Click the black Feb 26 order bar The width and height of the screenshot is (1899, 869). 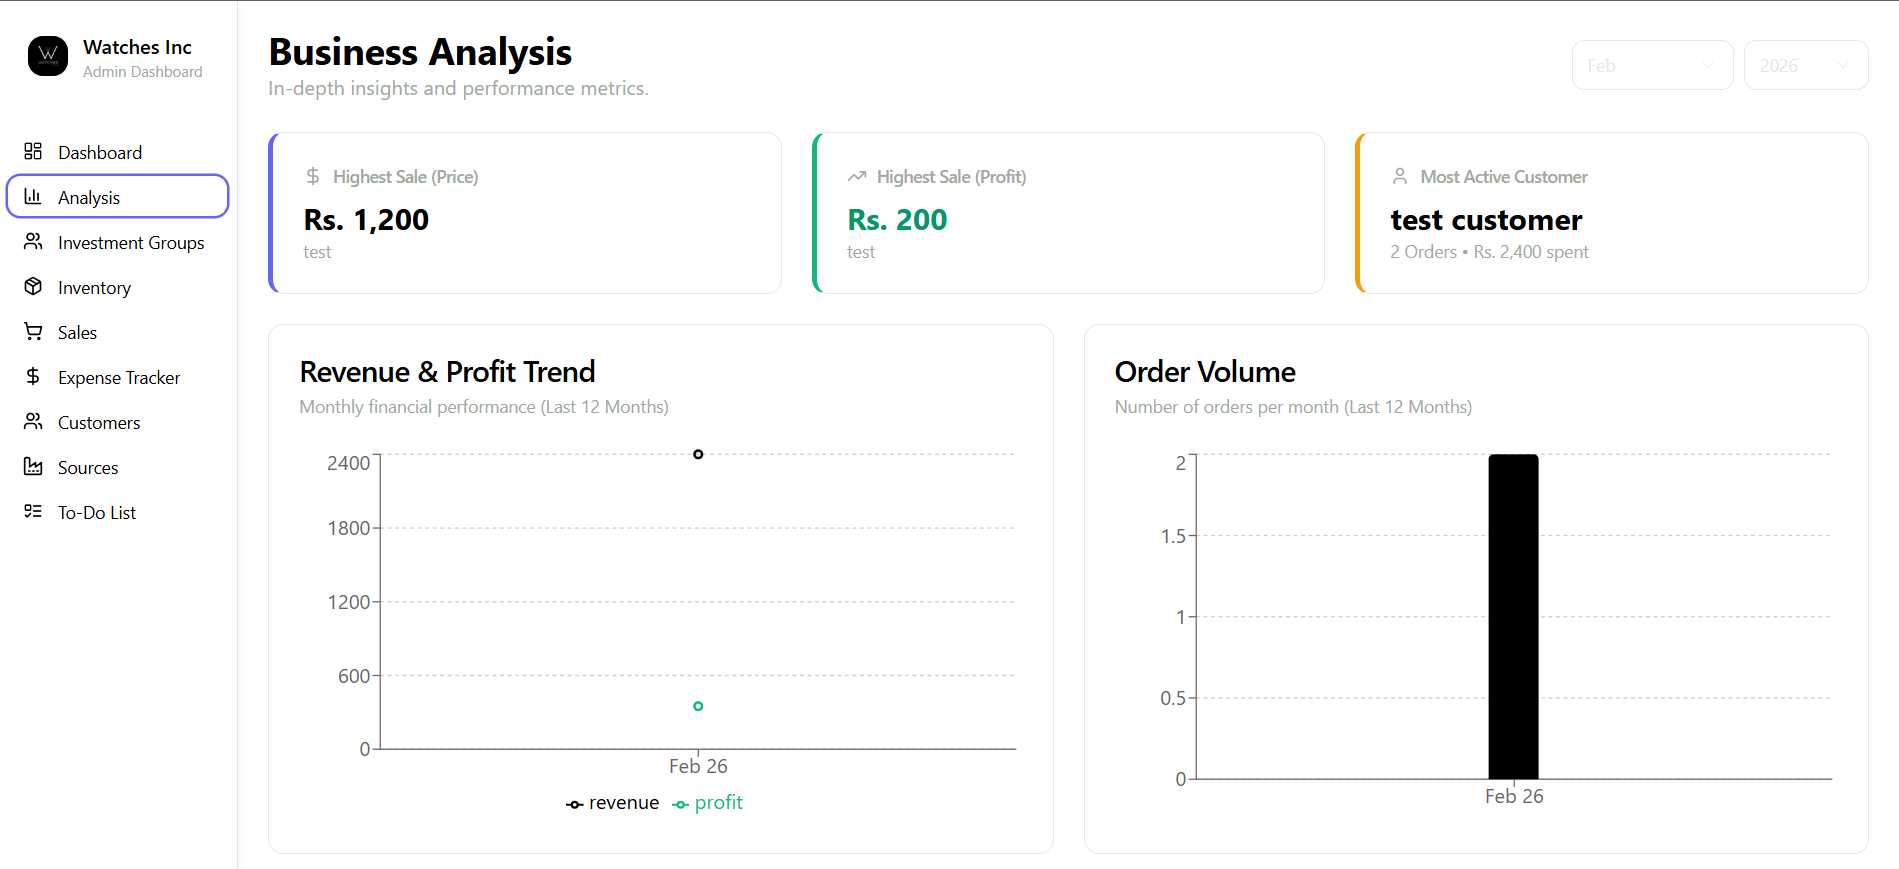point(1513,617)
